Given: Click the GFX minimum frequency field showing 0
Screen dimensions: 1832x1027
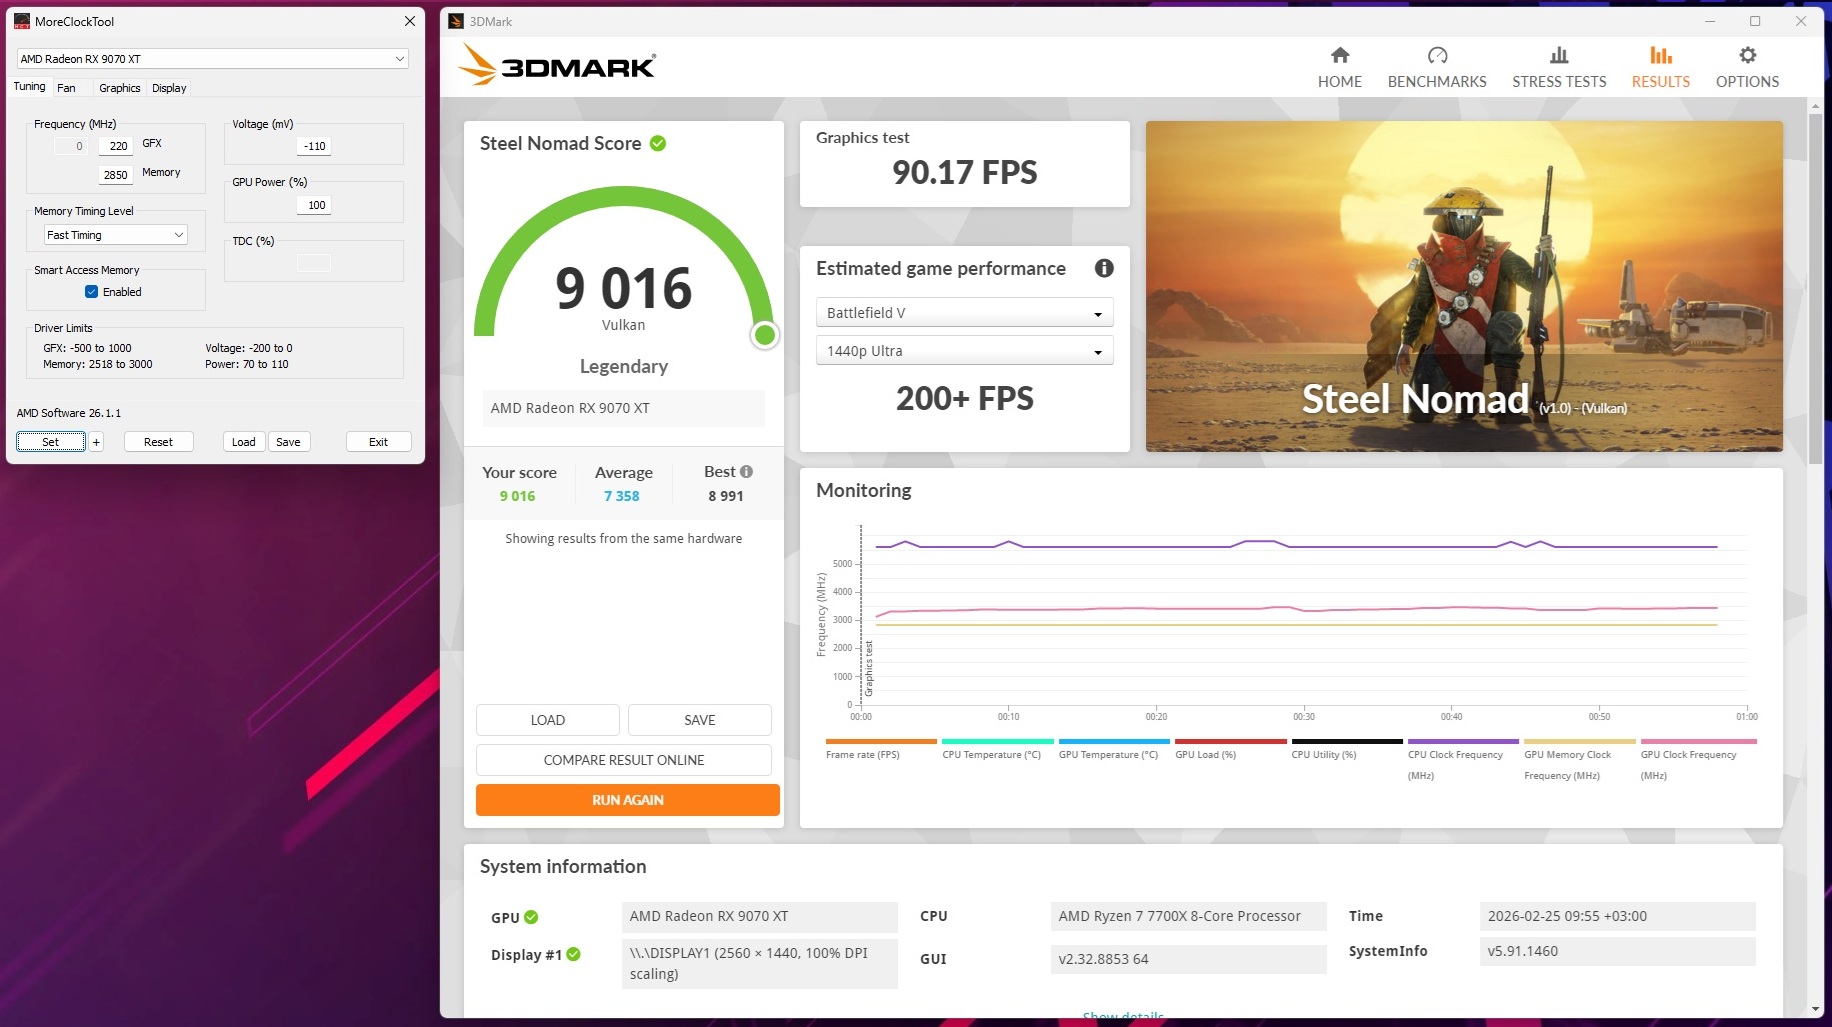Looking at the screenshot, I should [x=71, y=146].
